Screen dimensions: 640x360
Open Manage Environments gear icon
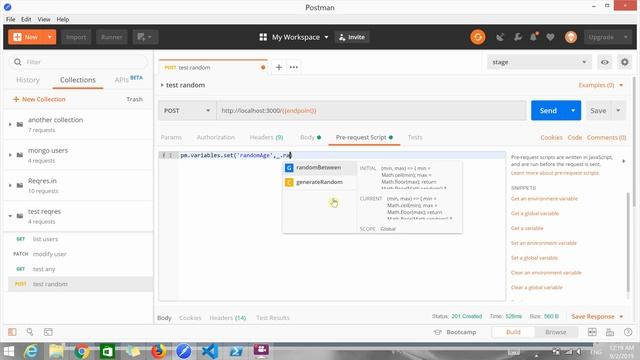click(x=624, y=62)
